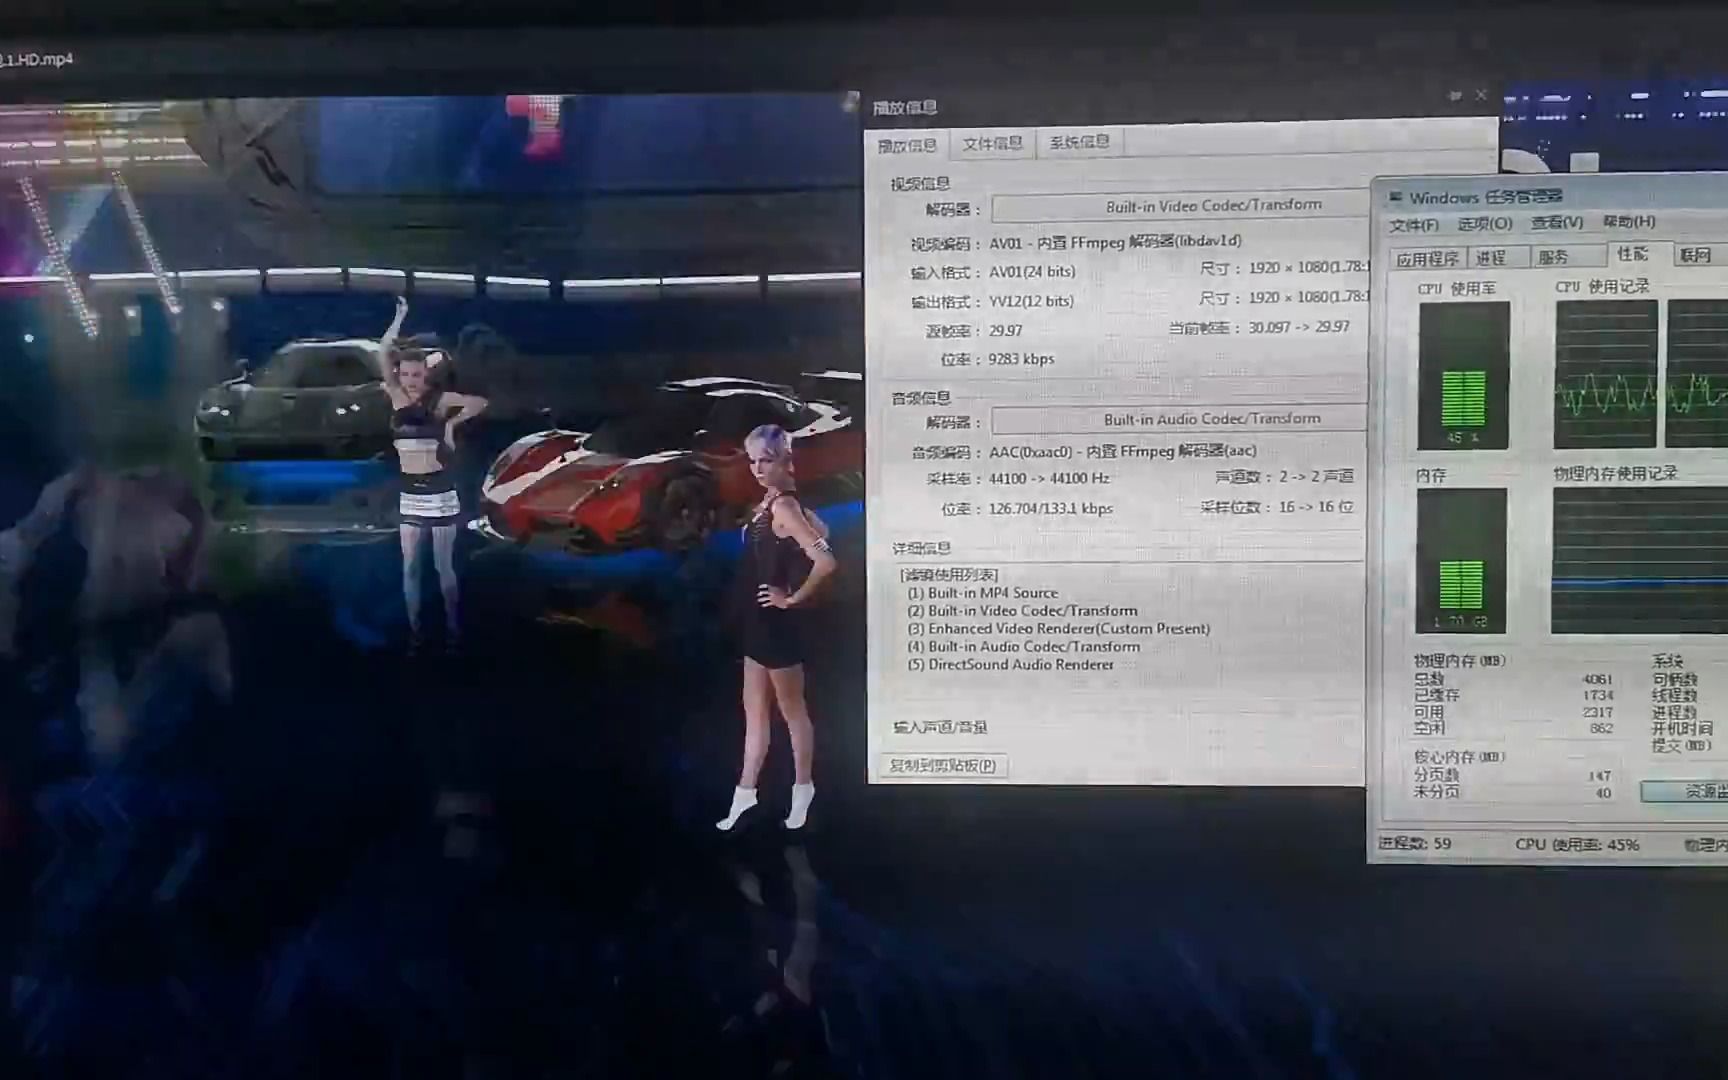Click free memory value '862'
Viewport: 1728px width, 1080px height.
(x=1601, y=728)
